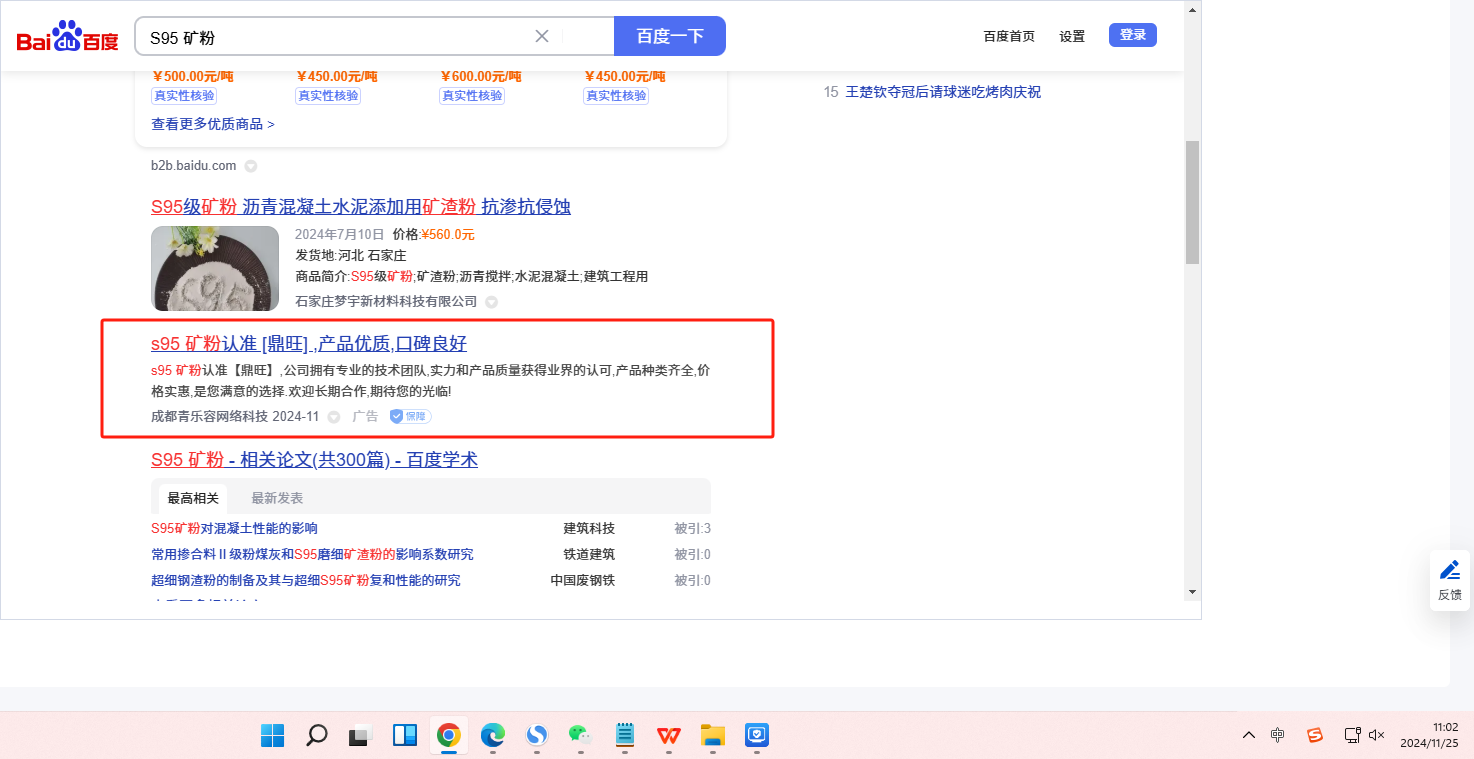
Task: Click the 保障 guarantee badge
Action: pyautogui.click(x=411, y=416)
